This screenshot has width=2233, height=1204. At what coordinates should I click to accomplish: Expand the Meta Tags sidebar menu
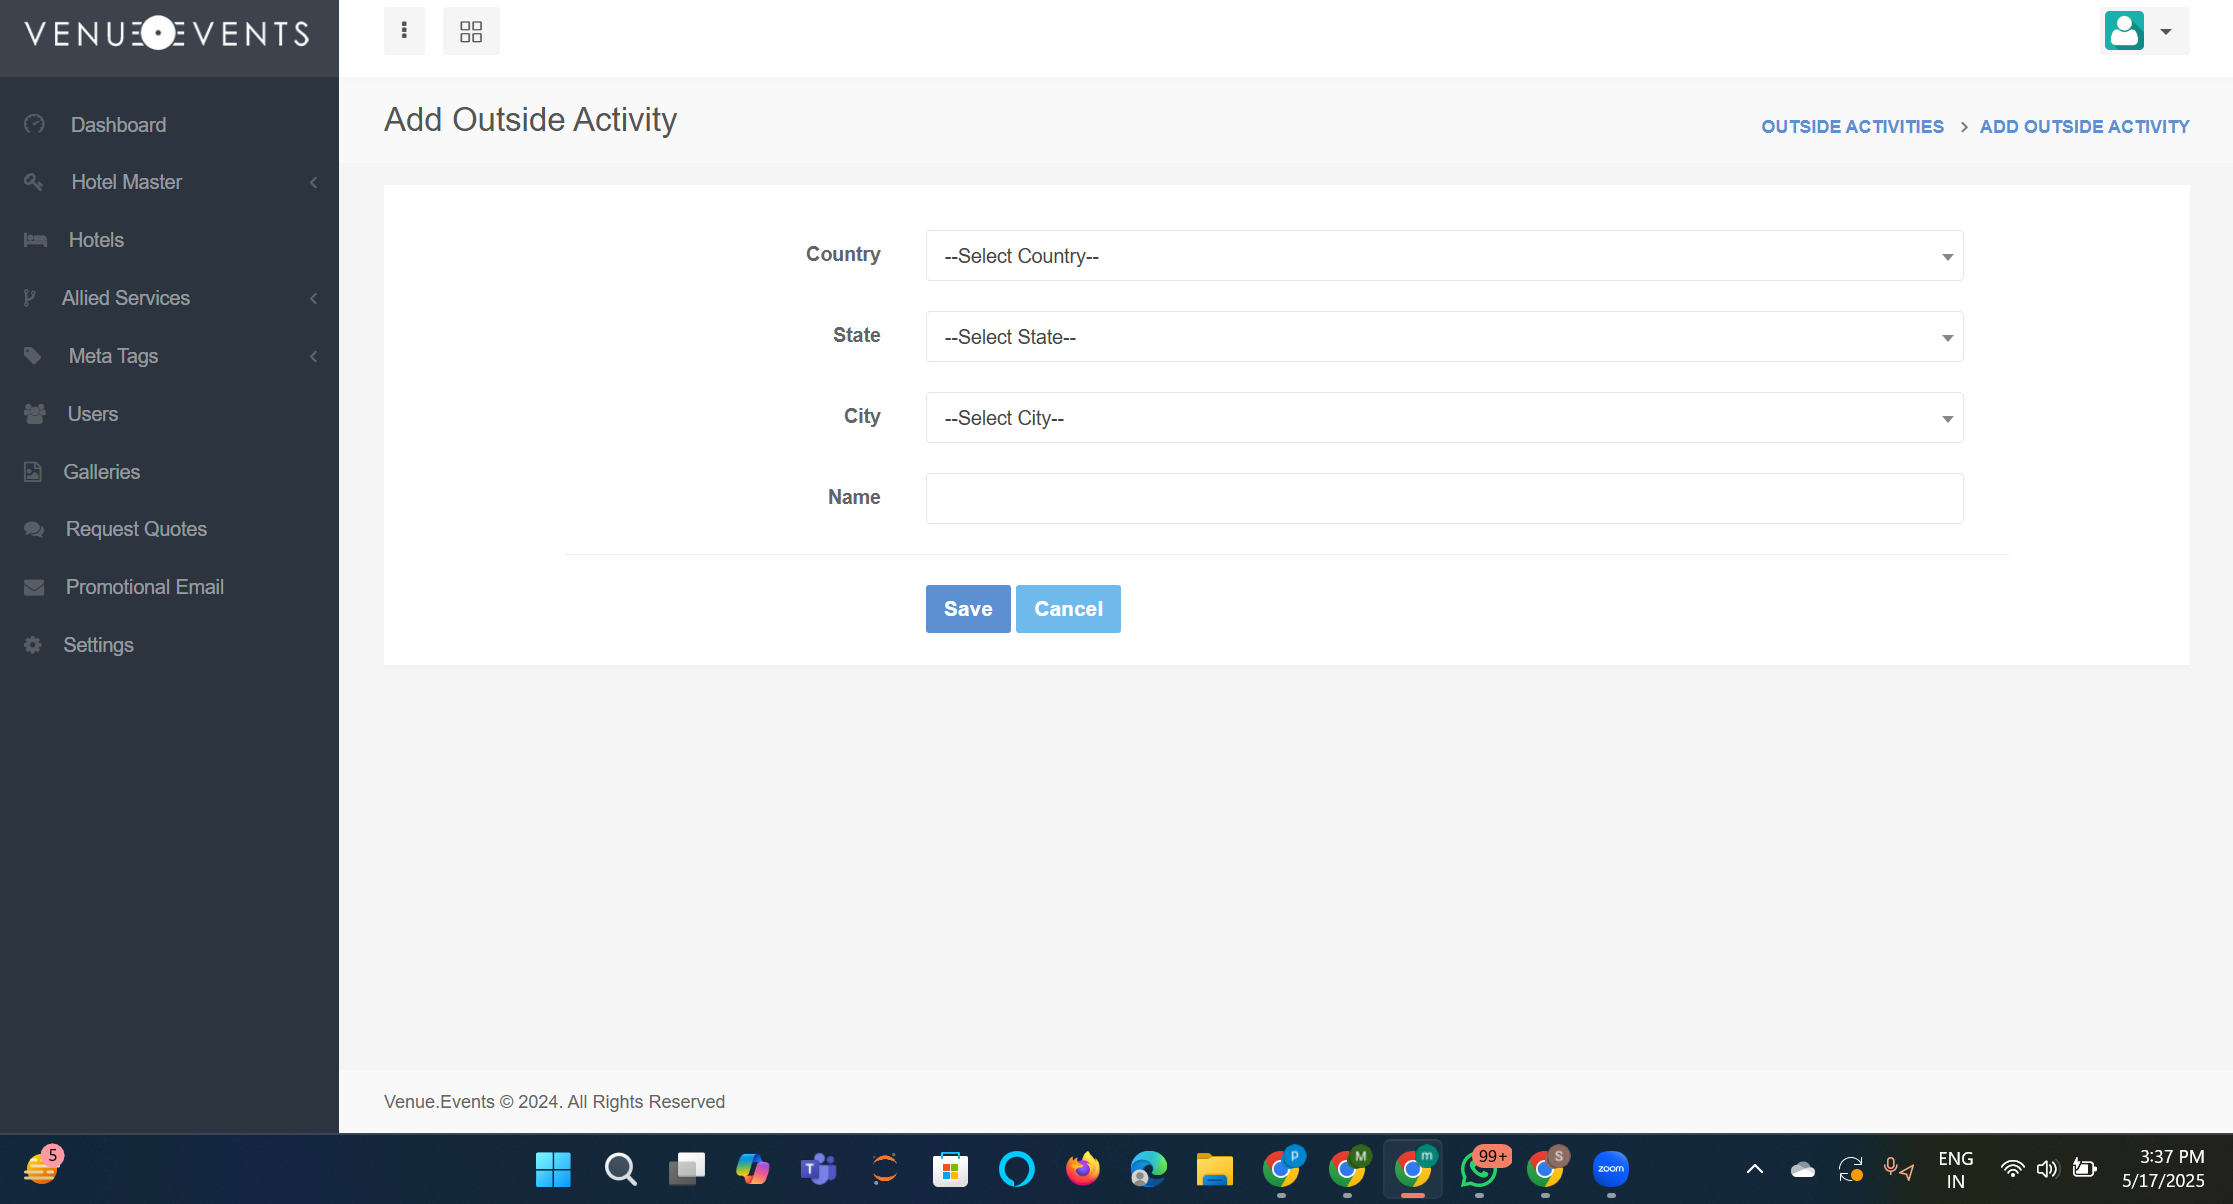114,356
